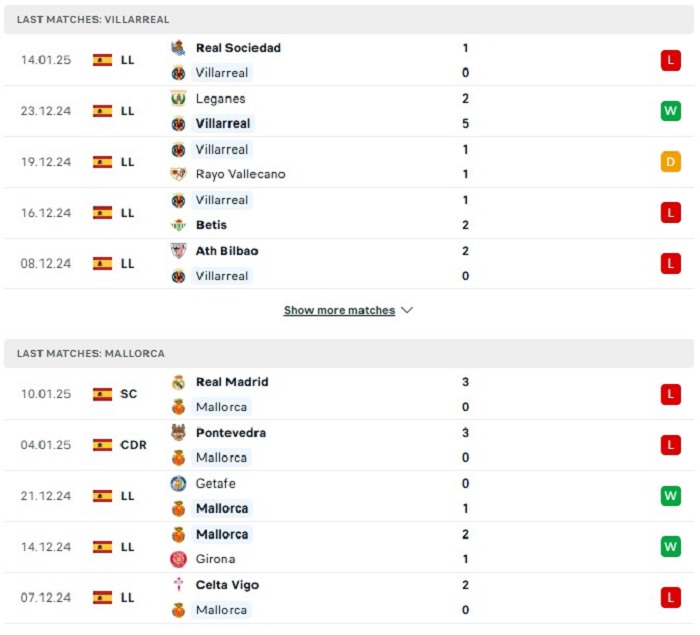Click the Celta Vigo crest icon

click(x=178, y=585)
